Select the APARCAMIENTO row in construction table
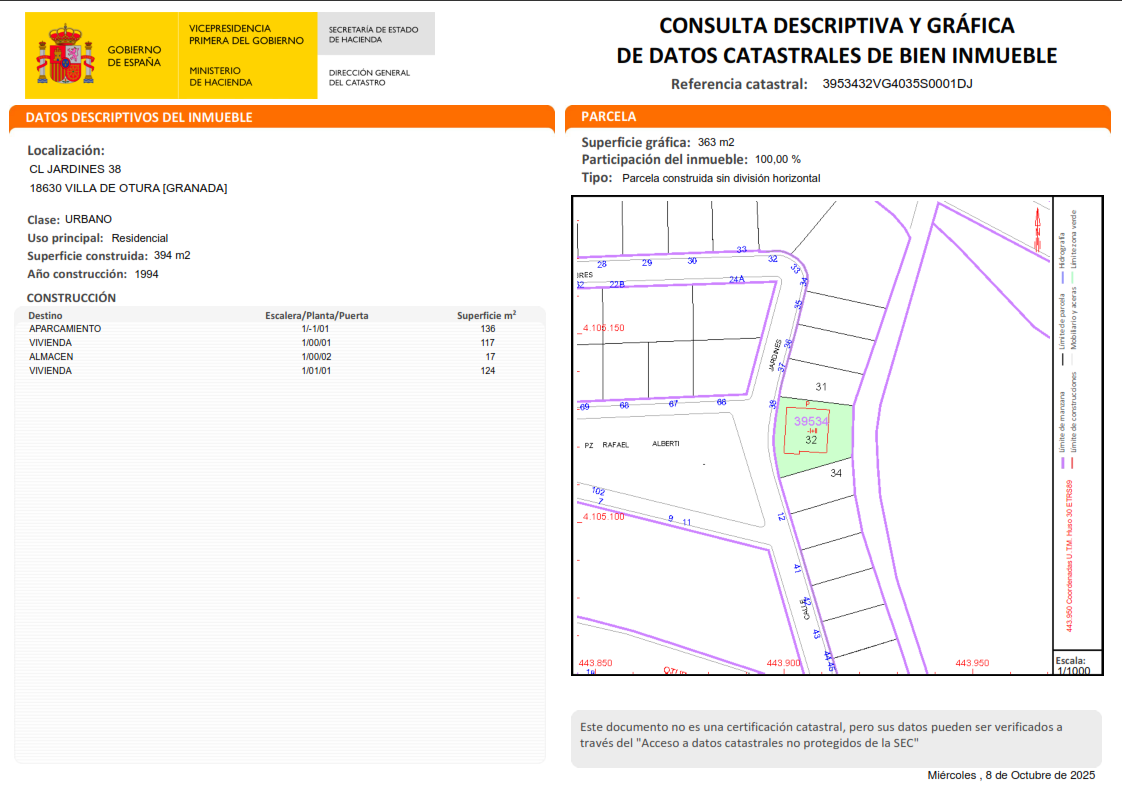Image resolution: width=1122 pixels, height=794 pixels. [x=280, y=329]
